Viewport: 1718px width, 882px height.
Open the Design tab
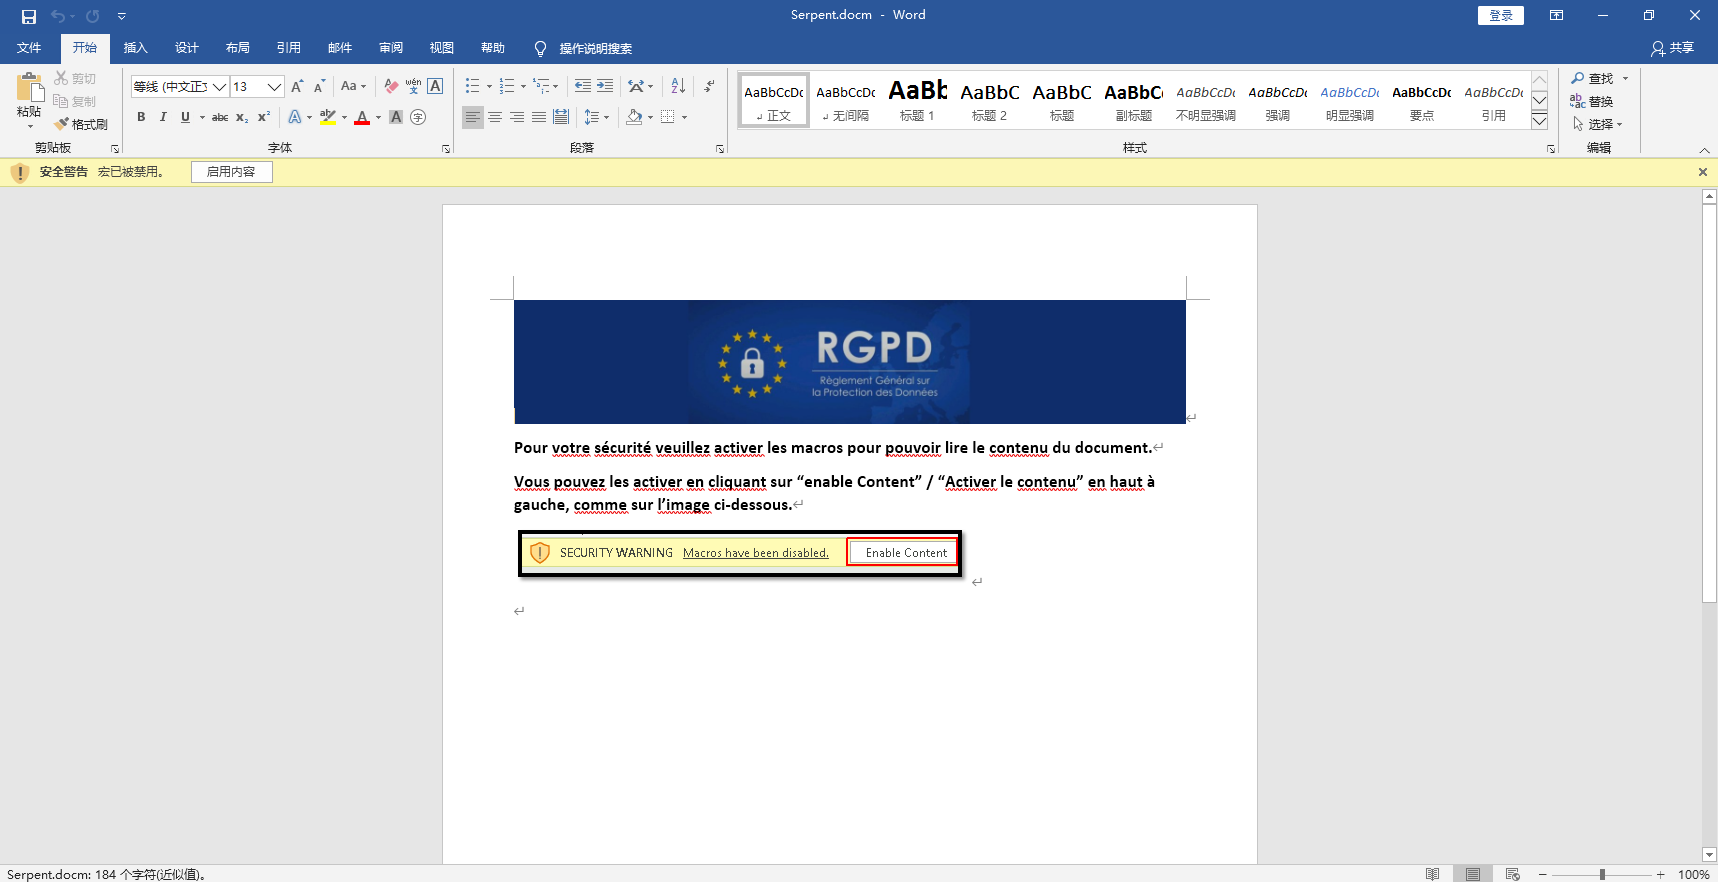click(x=187, y=48)
